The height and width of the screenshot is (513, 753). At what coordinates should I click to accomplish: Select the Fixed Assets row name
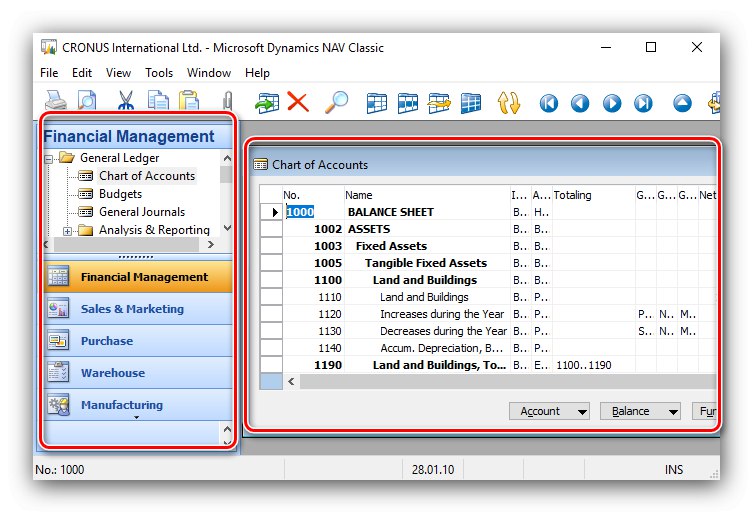(391, 246)
